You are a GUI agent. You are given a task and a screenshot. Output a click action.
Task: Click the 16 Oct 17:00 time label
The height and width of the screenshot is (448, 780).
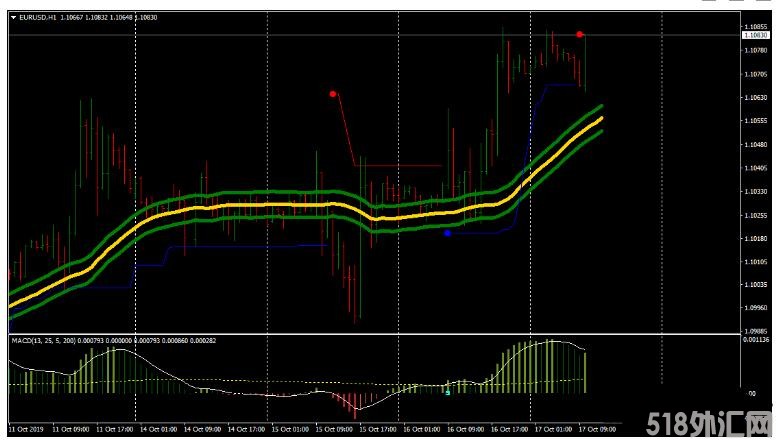pos(509,429)
